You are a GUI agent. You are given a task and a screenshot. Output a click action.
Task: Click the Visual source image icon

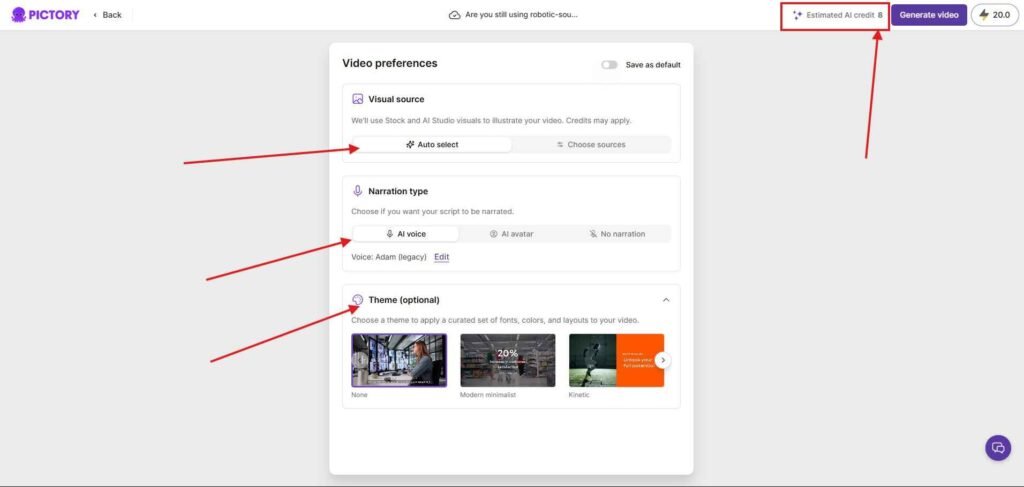tap(357, 99)
